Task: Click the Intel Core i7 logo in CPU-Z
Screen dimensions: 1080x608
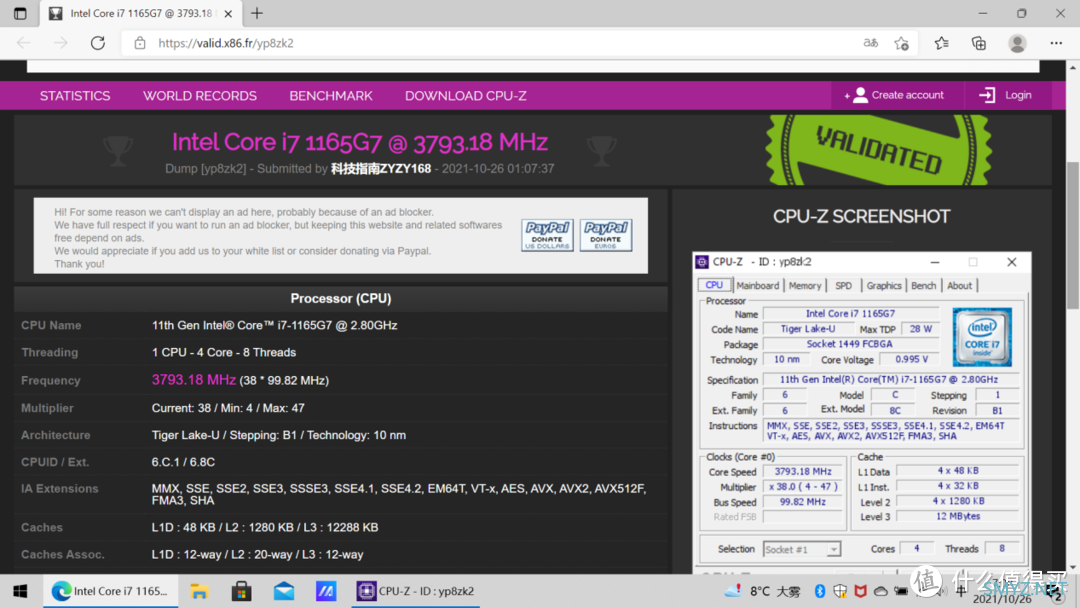Action: click(982, 337)
